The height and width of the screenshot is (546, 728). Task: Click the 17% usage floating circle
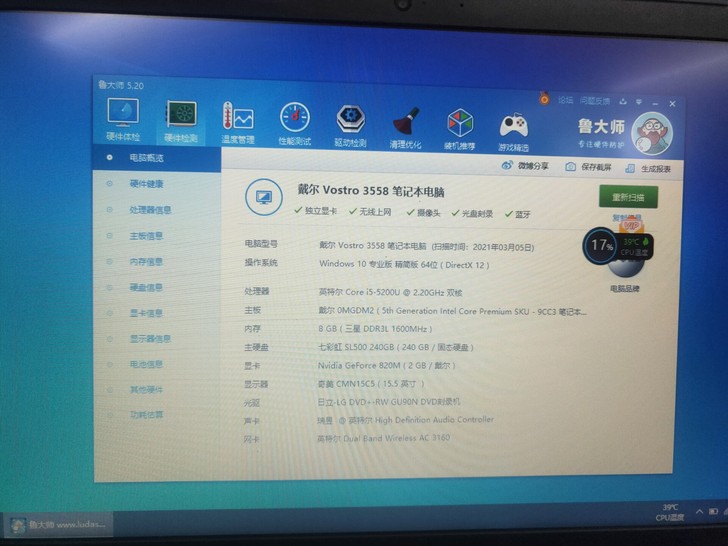[x=601, y=246]
